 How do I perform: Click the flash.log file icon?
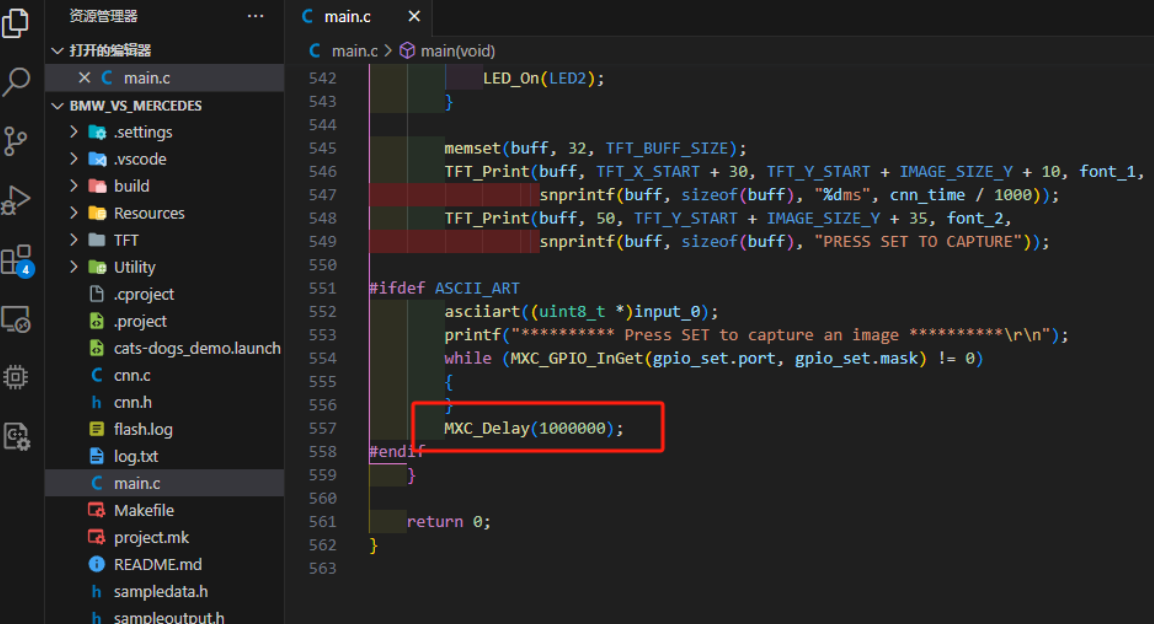pyautogui.click(x=96, y=429)
